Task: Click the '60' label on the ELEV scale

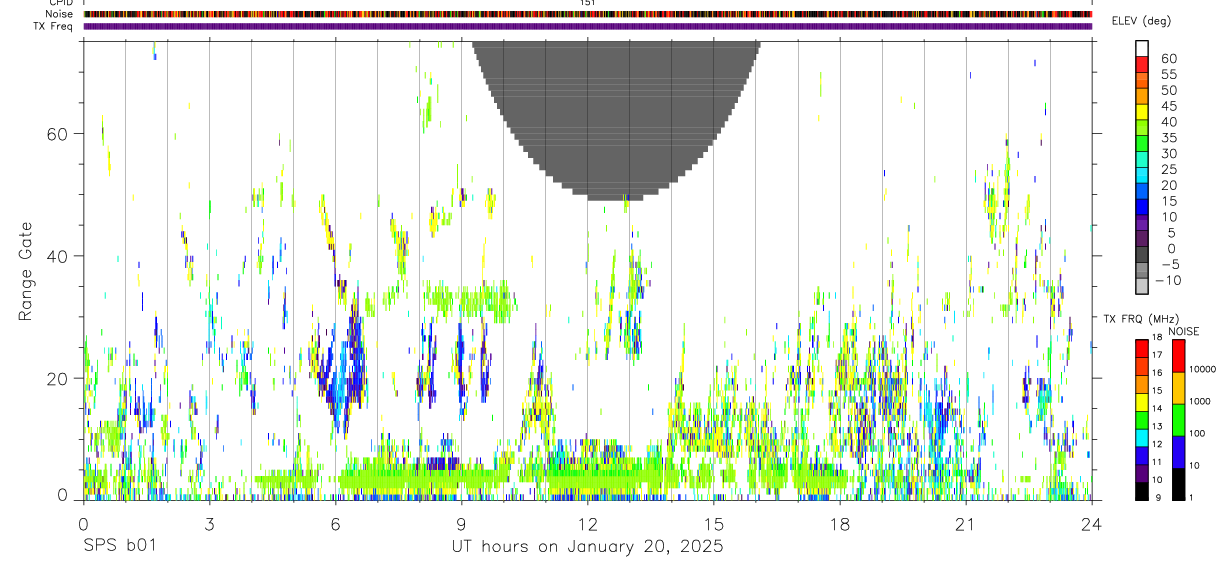Action: point(1168,59)
